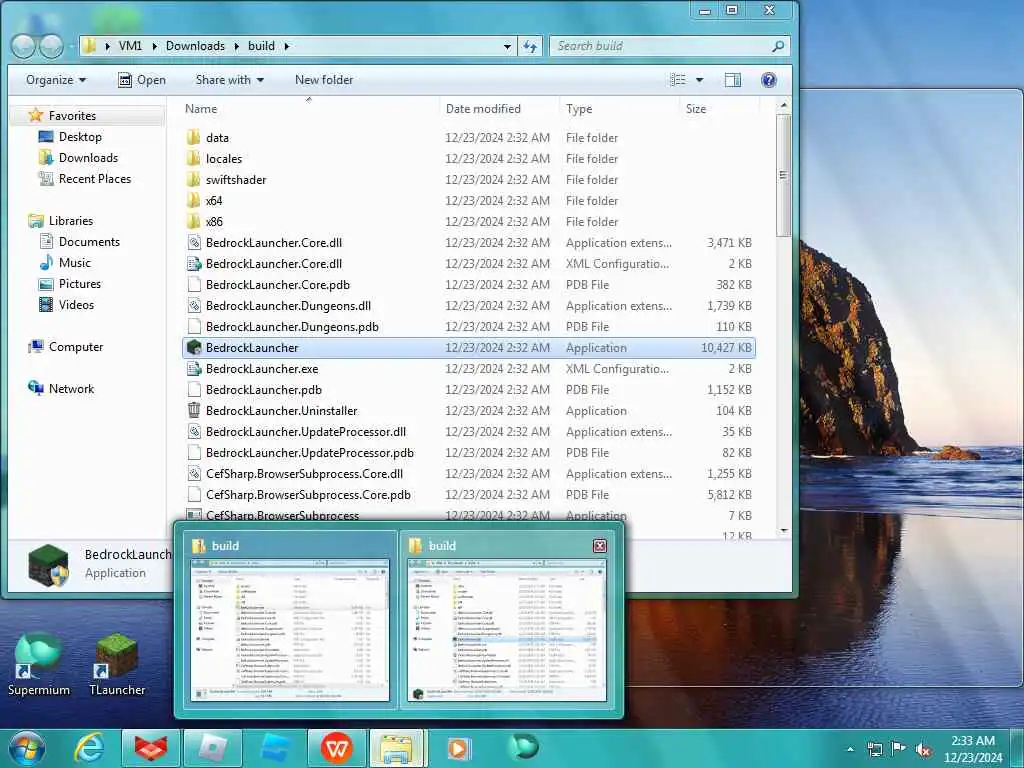Open TLauncher desktop shortcut

(x=117, y=665)
